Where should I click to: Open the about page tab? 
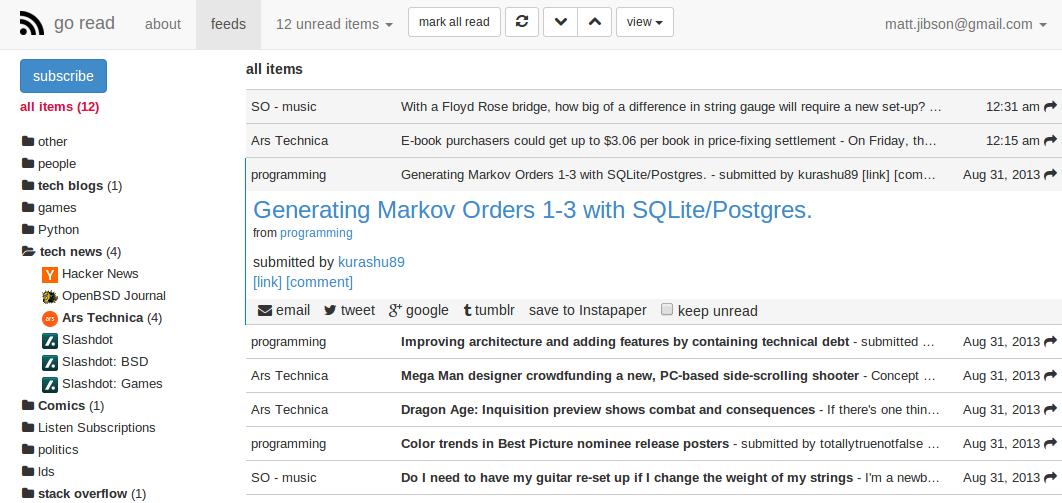pos(163,24)
